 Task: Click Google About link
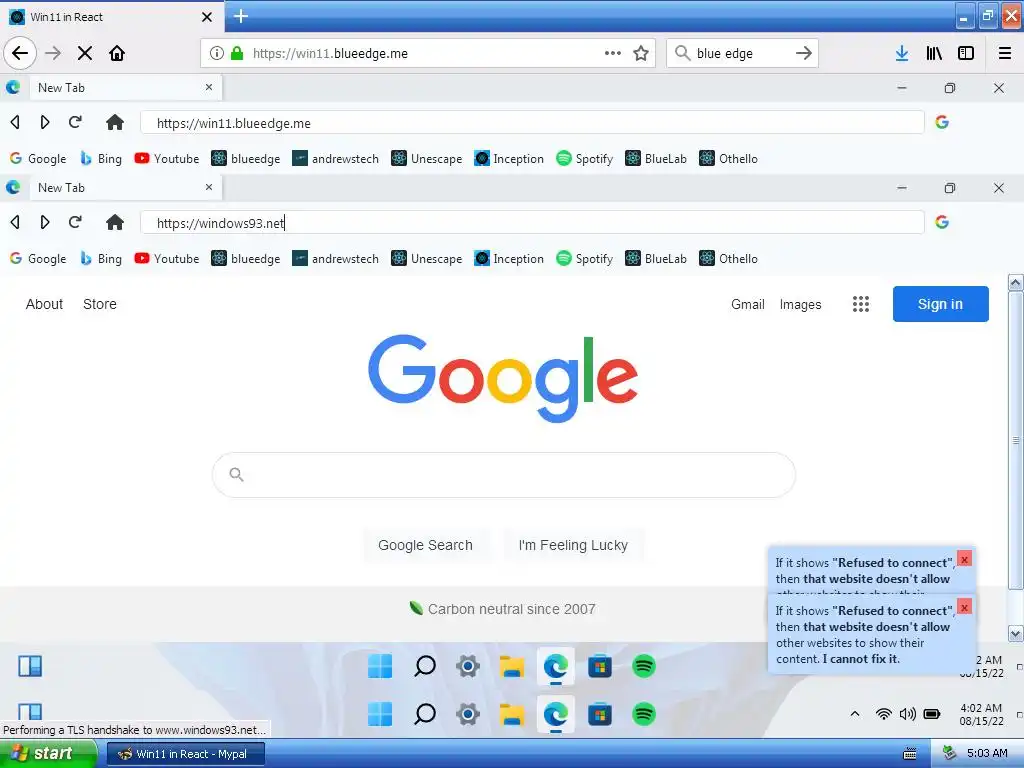pyautogui.click(x=44, y=304)
